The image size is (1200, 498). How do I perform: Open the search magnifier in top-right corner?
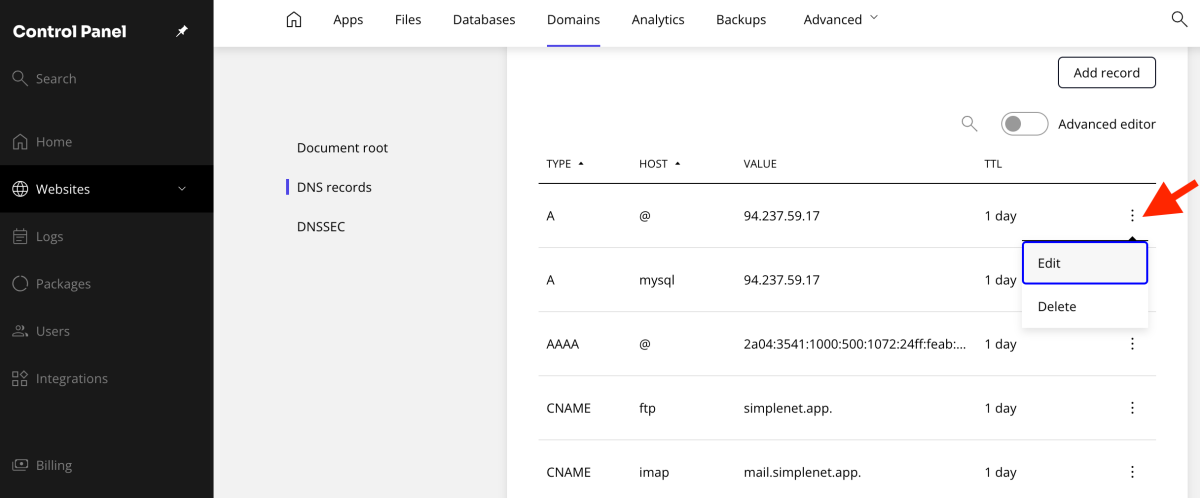pos(1179,19)
